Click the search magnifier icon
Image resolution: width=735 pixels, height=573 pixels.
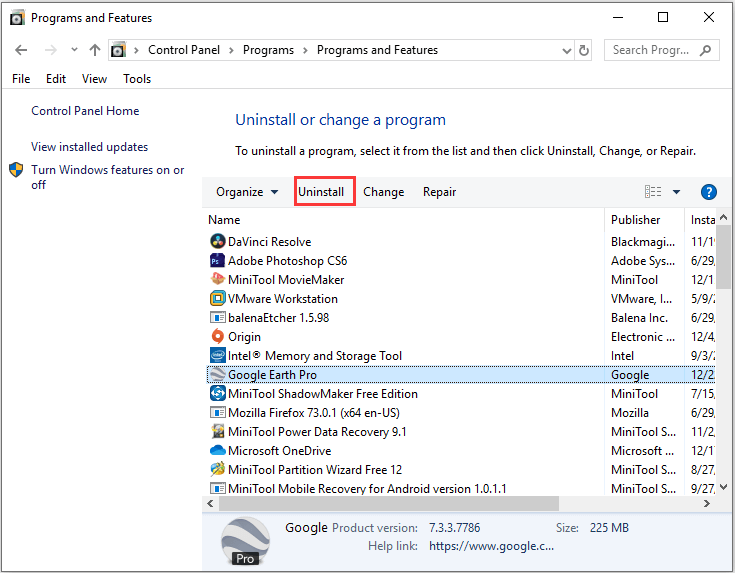(x=705, y=50)
